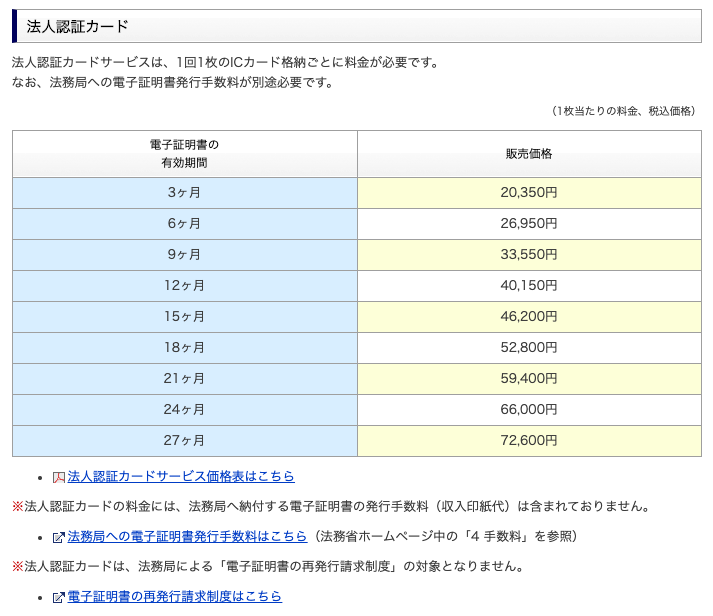Click the 46,200円 price cell

coord(529,317)
